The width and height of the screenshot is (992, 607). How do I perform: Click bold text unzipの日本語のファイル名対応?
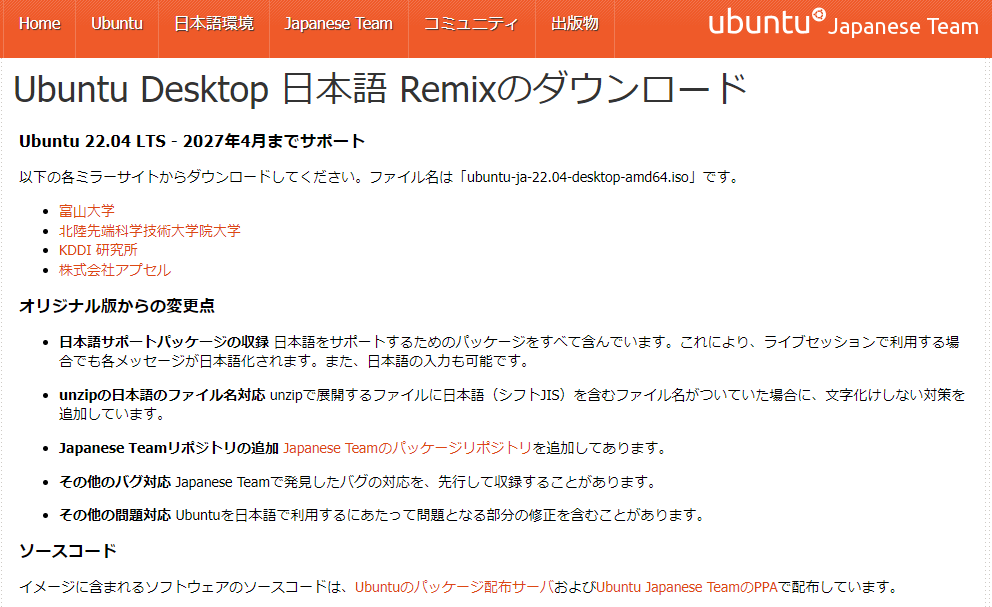pyautogui.click(x=162, y=395)
